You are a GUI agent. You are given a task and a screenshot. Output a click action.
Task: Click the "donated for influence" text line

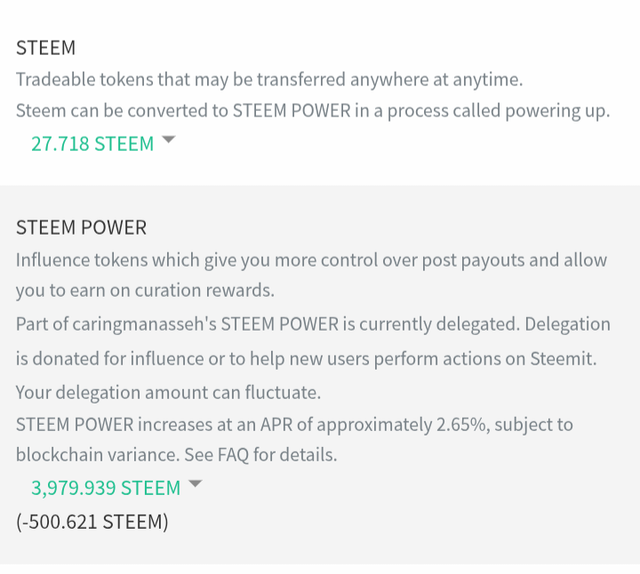click(x=306, y=358)
